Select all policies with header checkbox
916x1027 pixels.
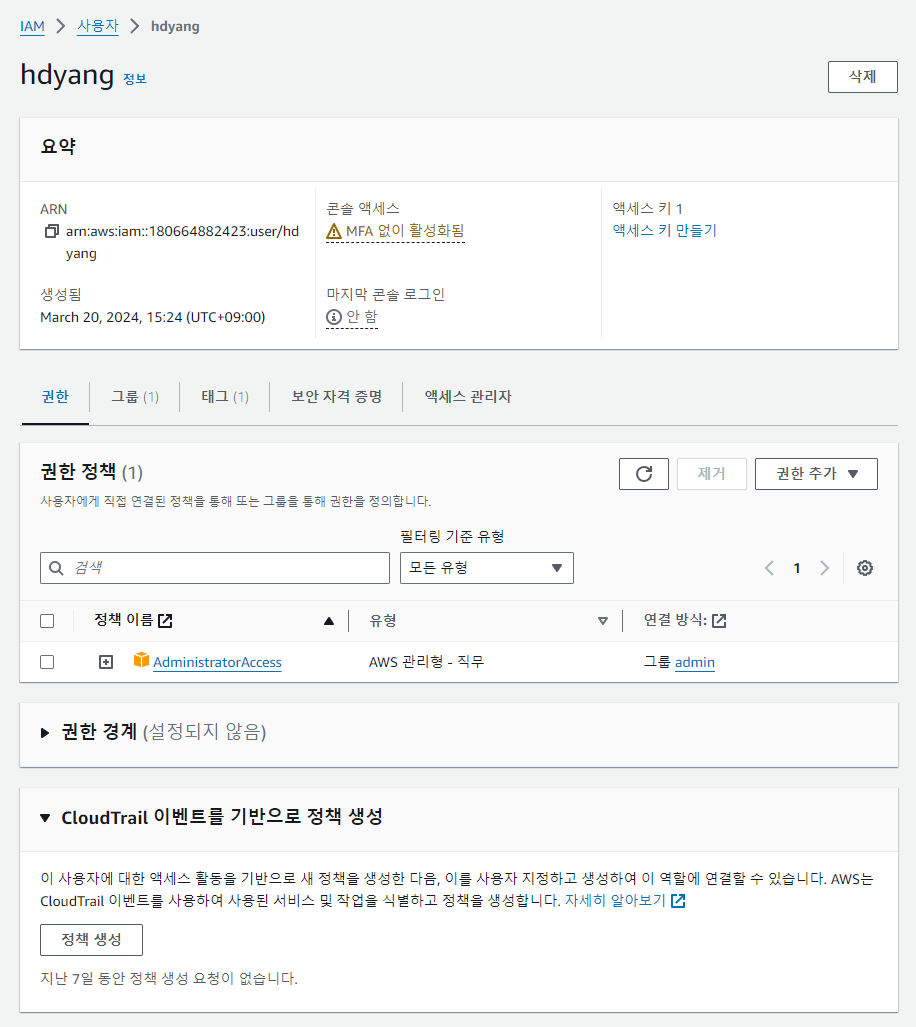click(47, 621)
